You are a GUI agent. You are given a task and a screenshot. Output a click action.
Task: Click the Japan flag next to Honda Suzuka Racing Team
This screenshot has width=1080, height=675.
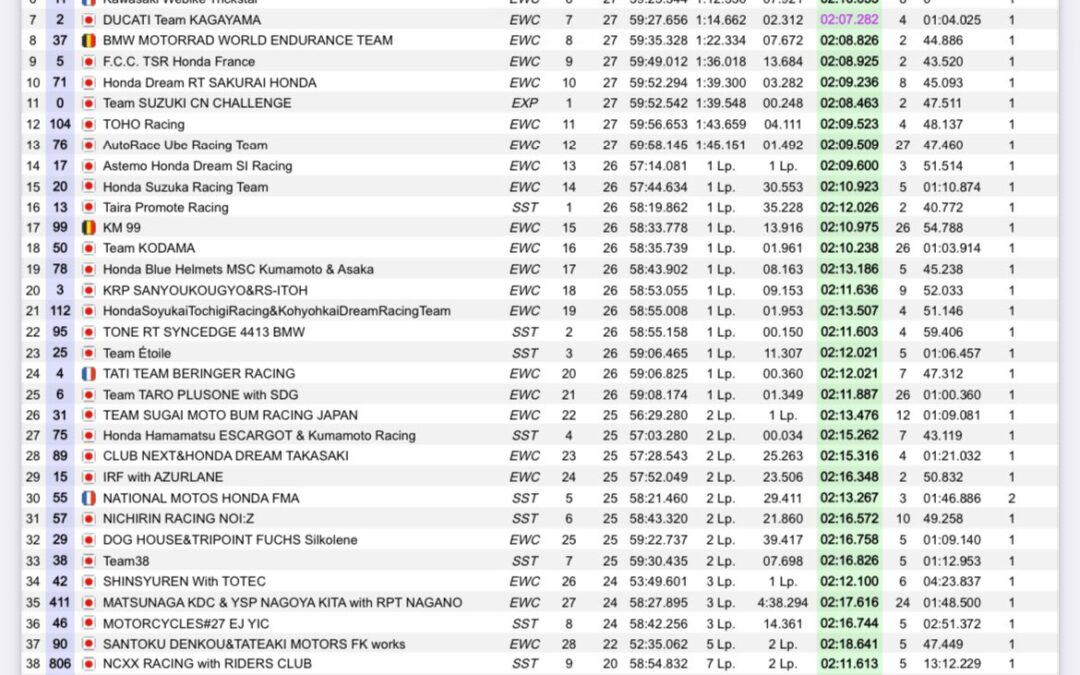88,187
